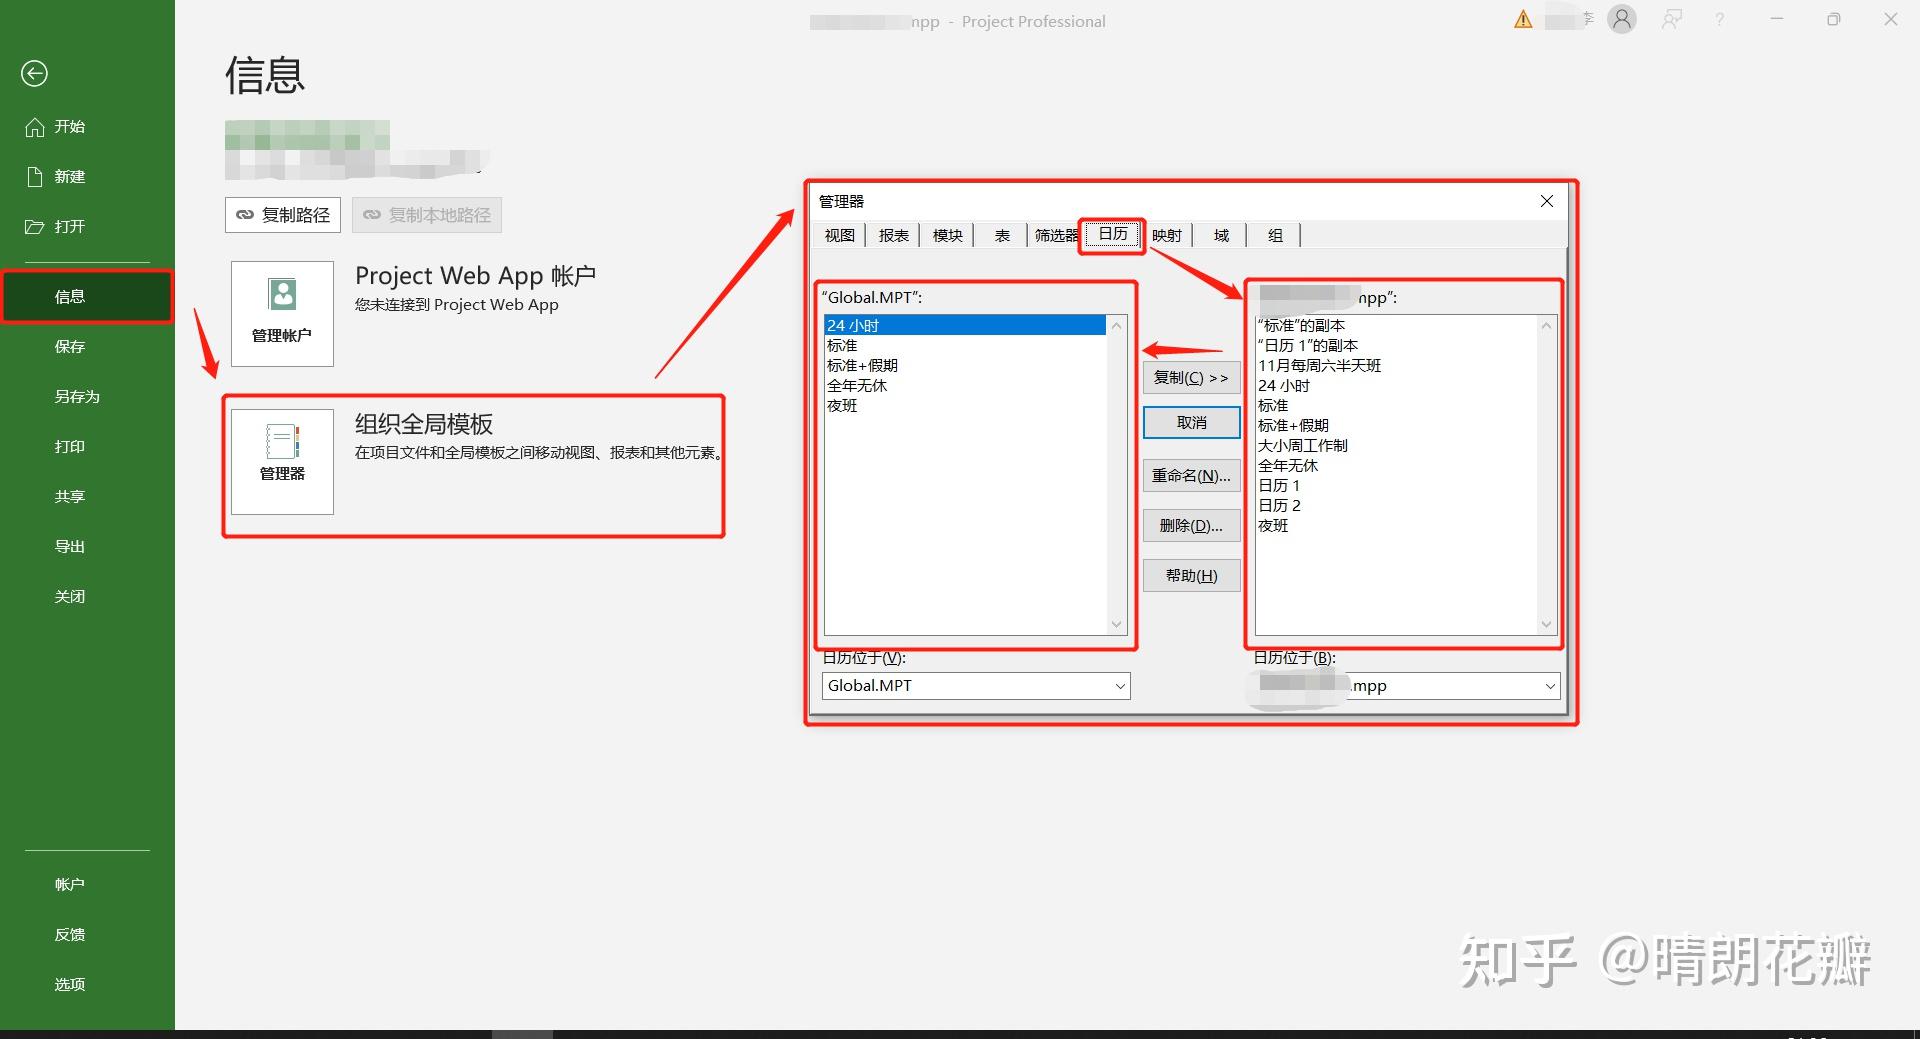This screenshot has width=1920, height=1039.
Task: Open the 管理器 organizer icon button
Action: [282, 462]
